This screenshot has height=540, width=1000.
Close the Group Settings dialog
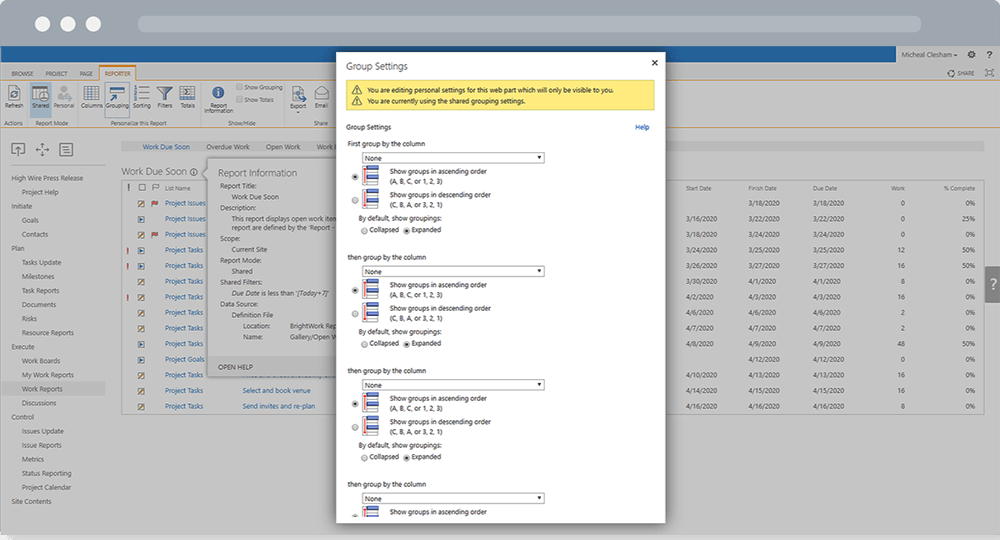coord(655,62)
